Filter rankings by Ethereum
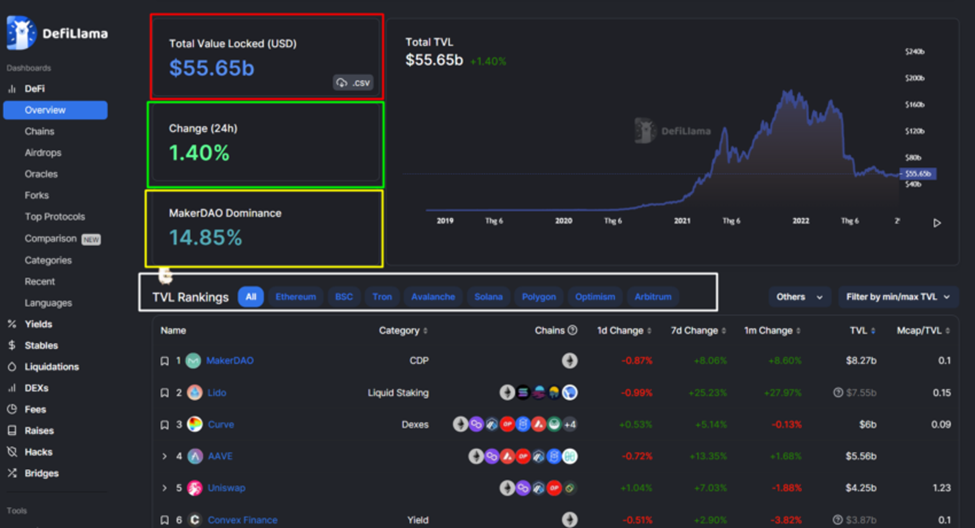 (295, 297)
